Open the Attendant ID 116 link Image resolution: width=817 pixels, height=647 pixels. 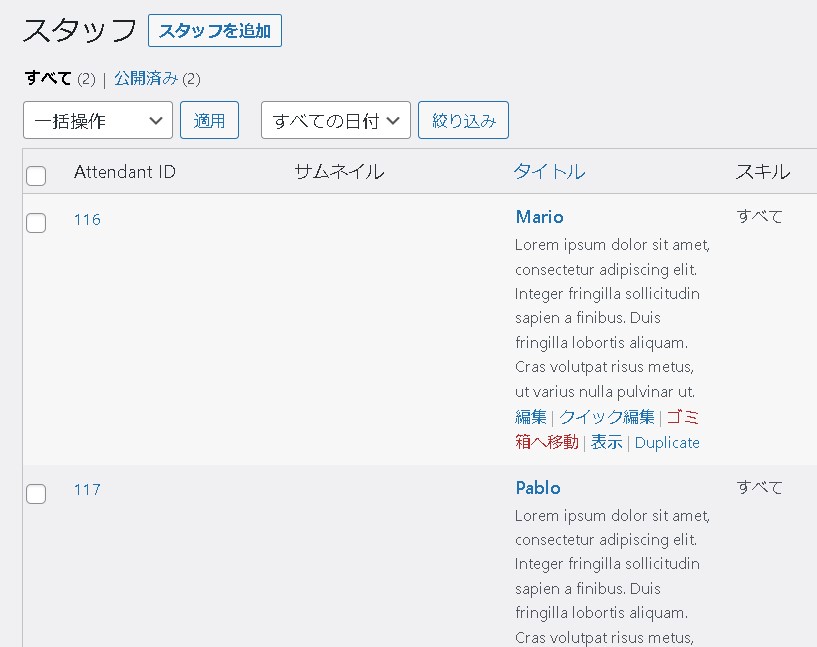(x=87, y=220)
